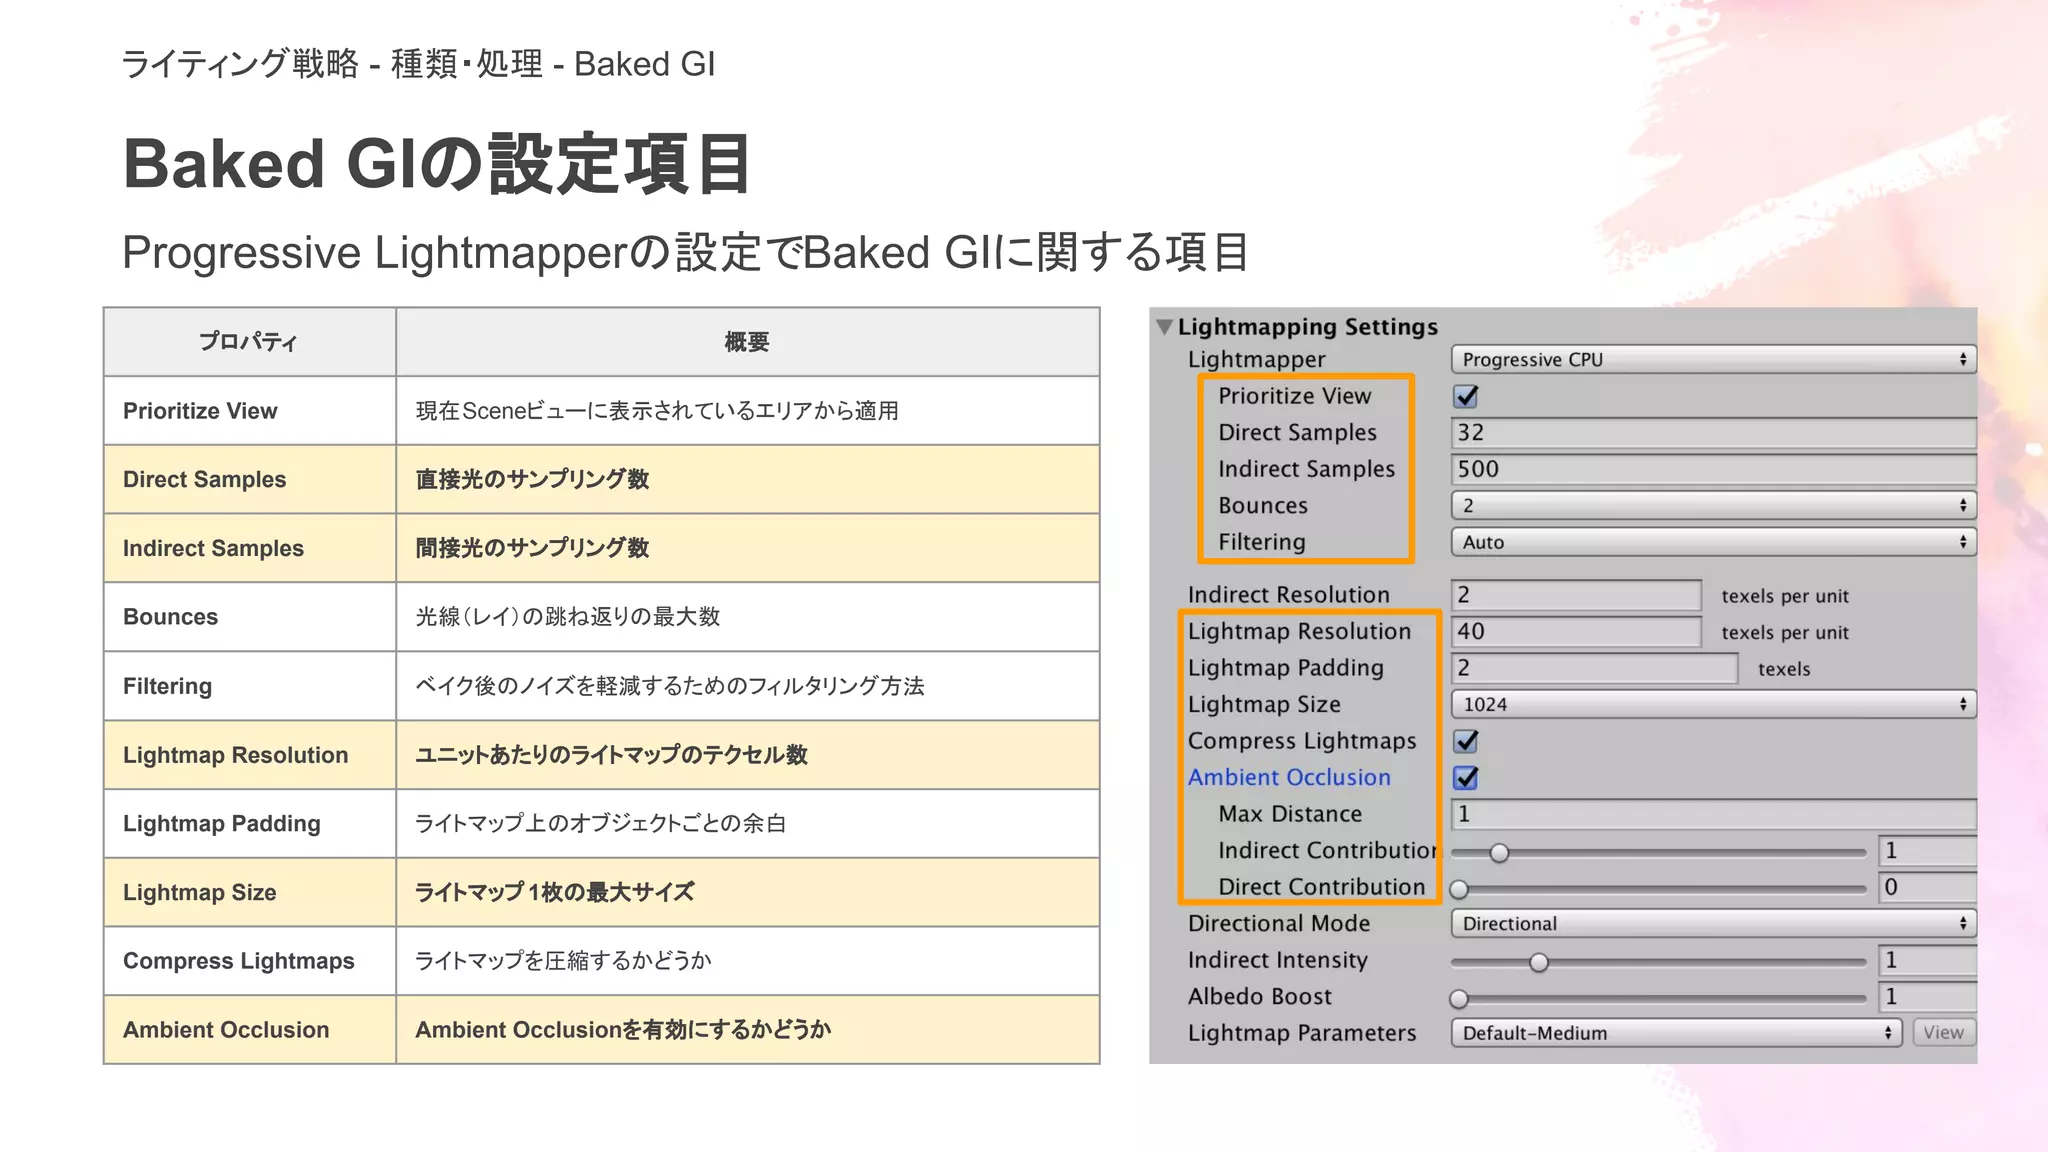
Task: Open the Bounces dropdown
Action: tap(1713, 505)
